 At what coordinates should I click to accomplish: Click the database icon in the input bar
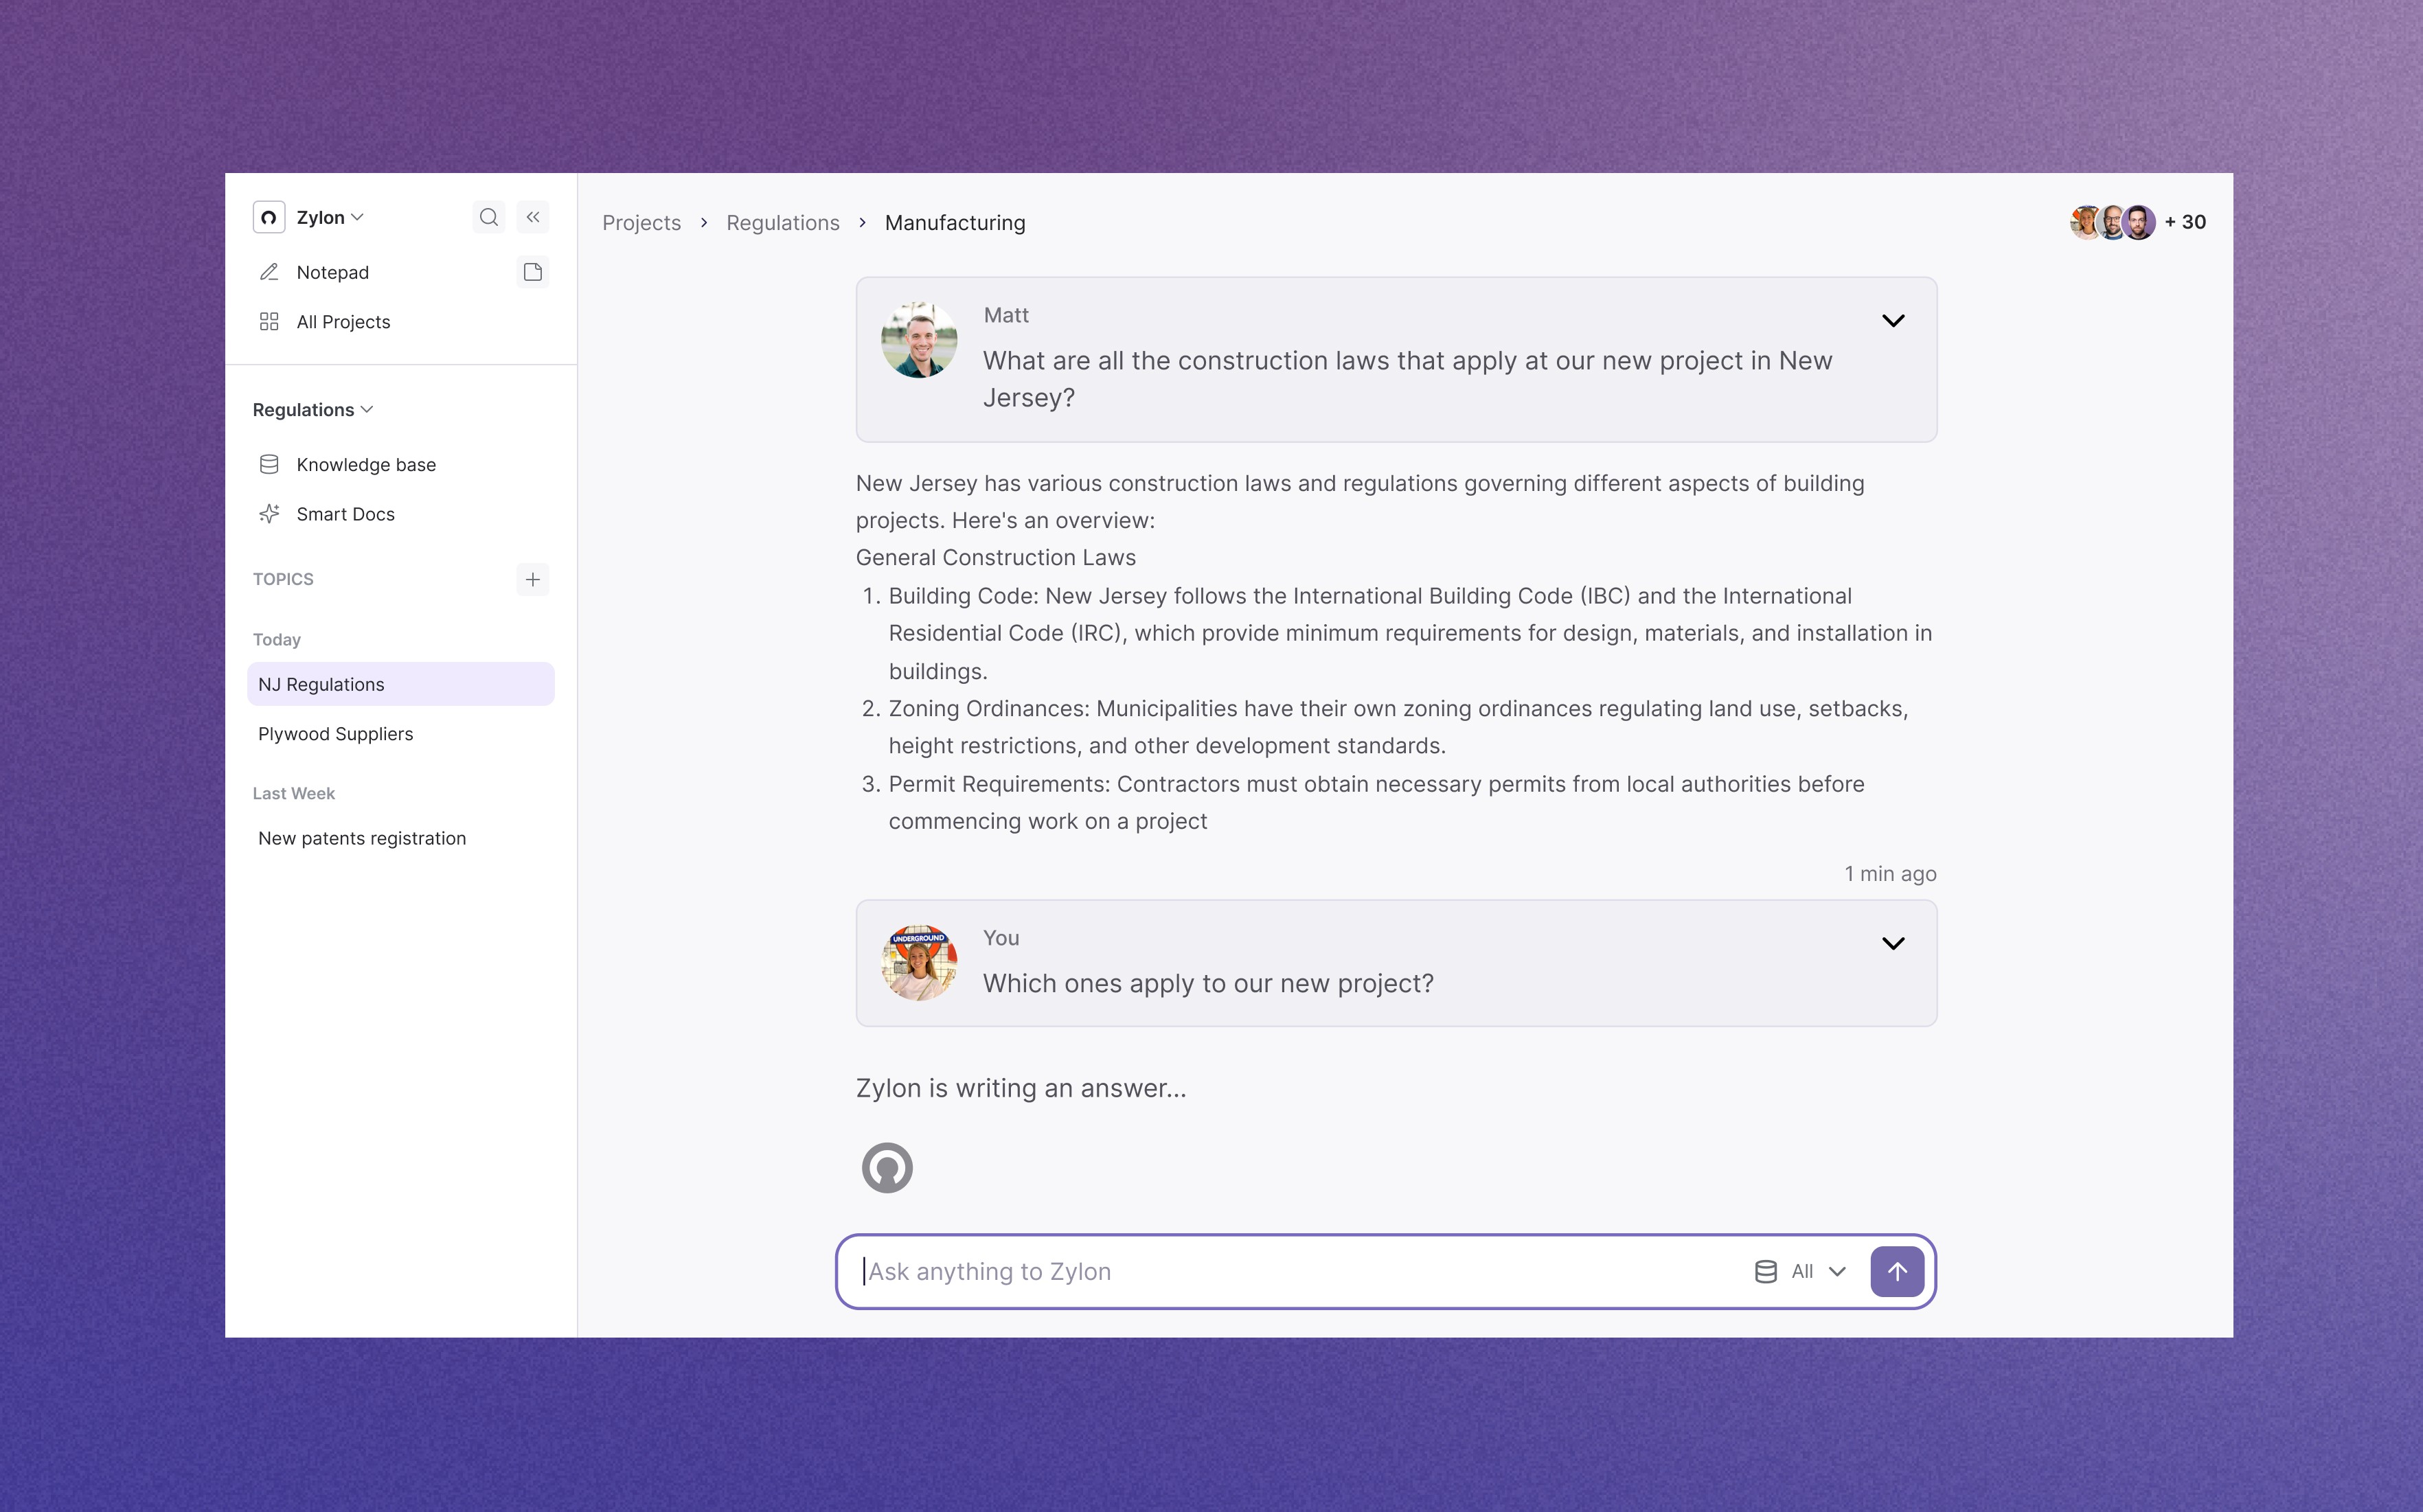coord(1766,1271)
